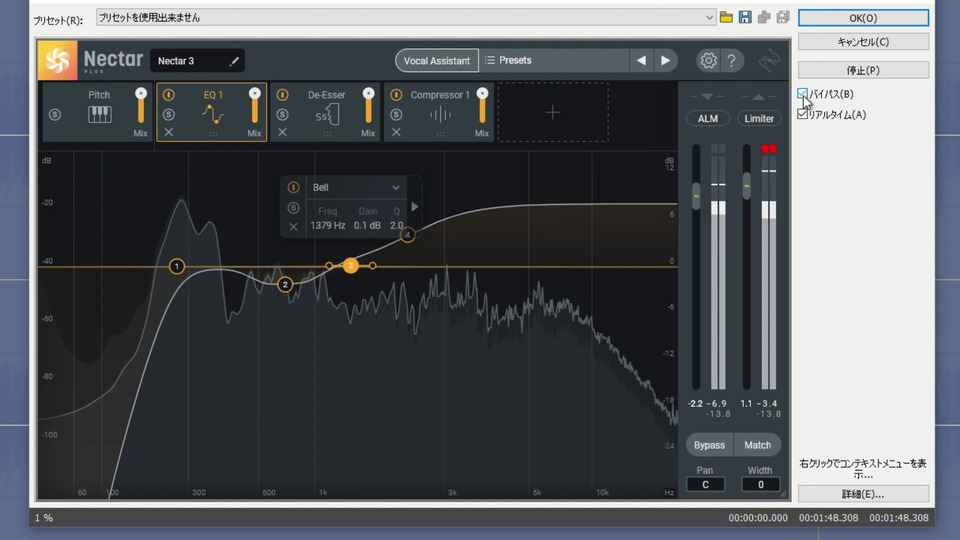The image size is (960, 540).
Task: Delete the selected Bell EQ band
Action: coord(293,227)
